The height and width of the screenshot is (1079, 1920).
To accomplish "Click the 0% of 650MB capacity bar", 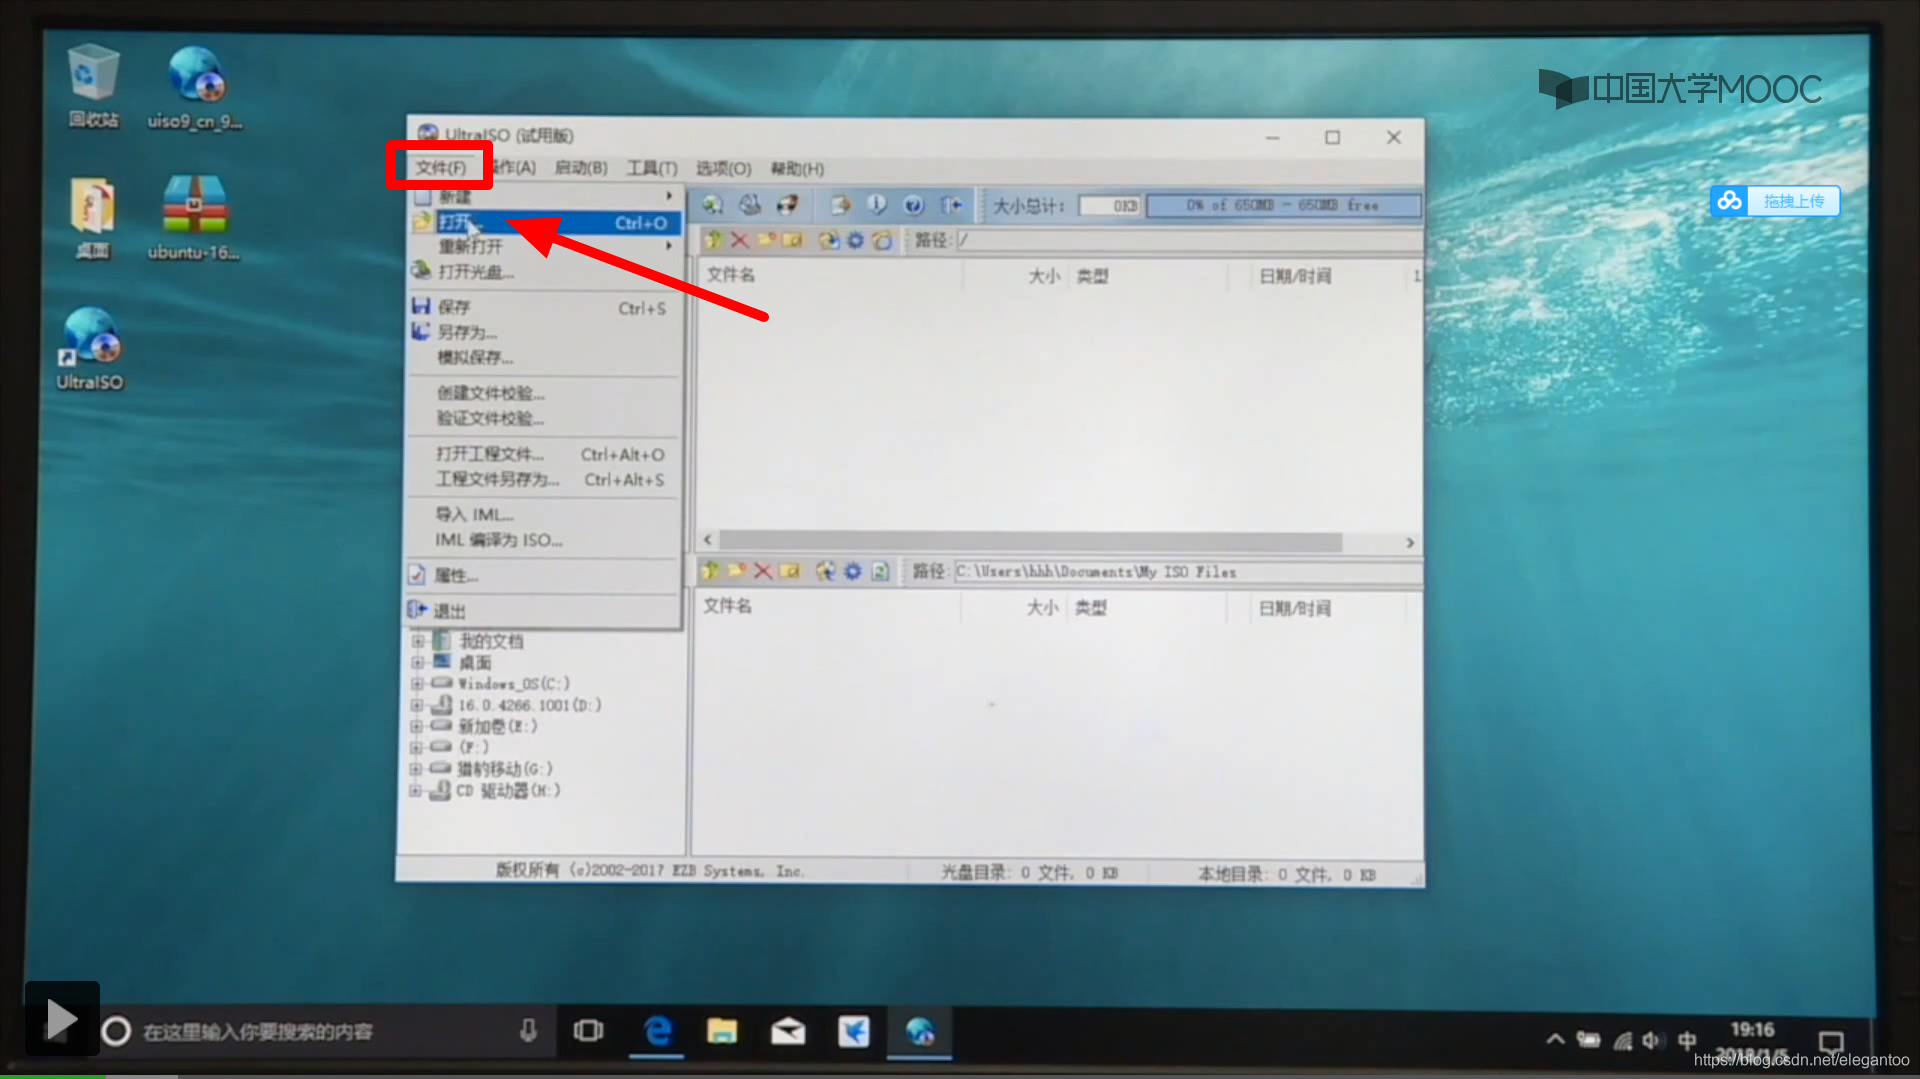I will 1283,205.
